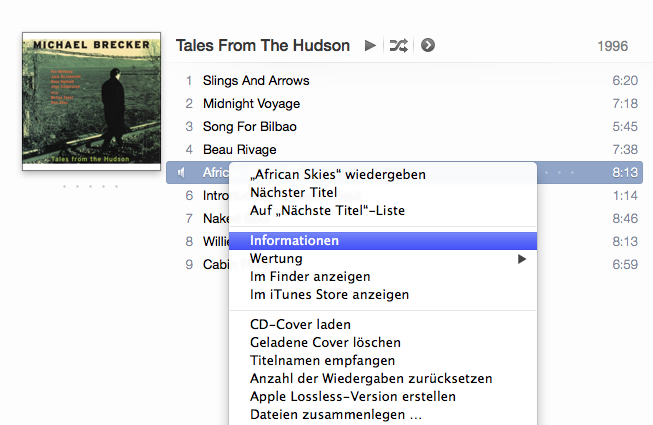The width and height of the screenshot is (653, 425).
Task: Play the Tales From The Hudson album
Action: [x=370, y=45]
